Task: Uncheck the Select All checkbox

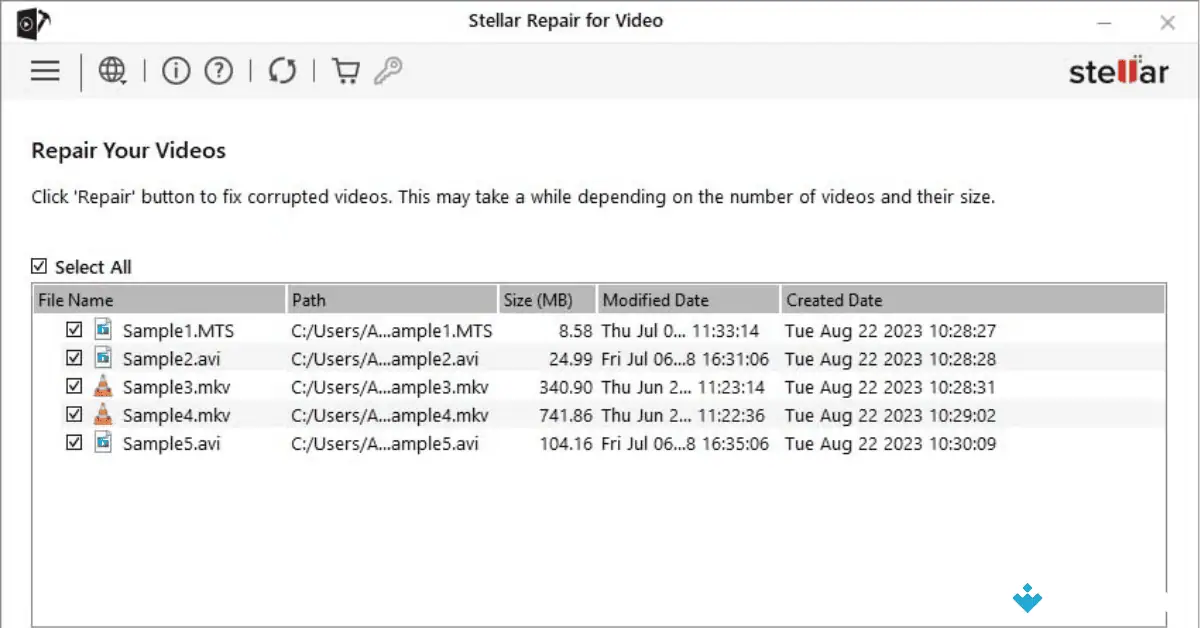Action: 39,265
